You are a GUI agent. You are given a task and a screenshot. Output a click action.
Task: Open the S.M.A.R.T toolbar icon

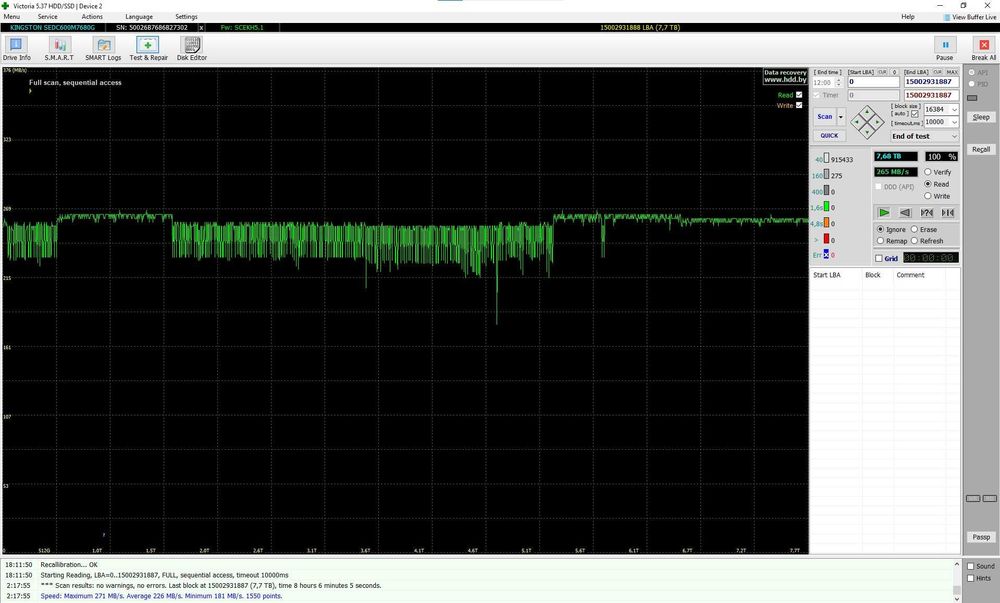(59, 45)
